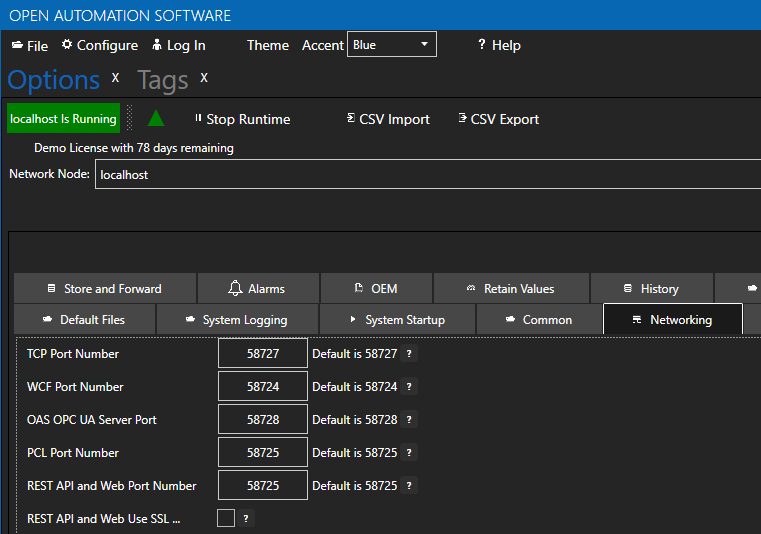This screenshot has height=534, width=761.
Task: Click the folder icon next to File
Action: point(17,45)
